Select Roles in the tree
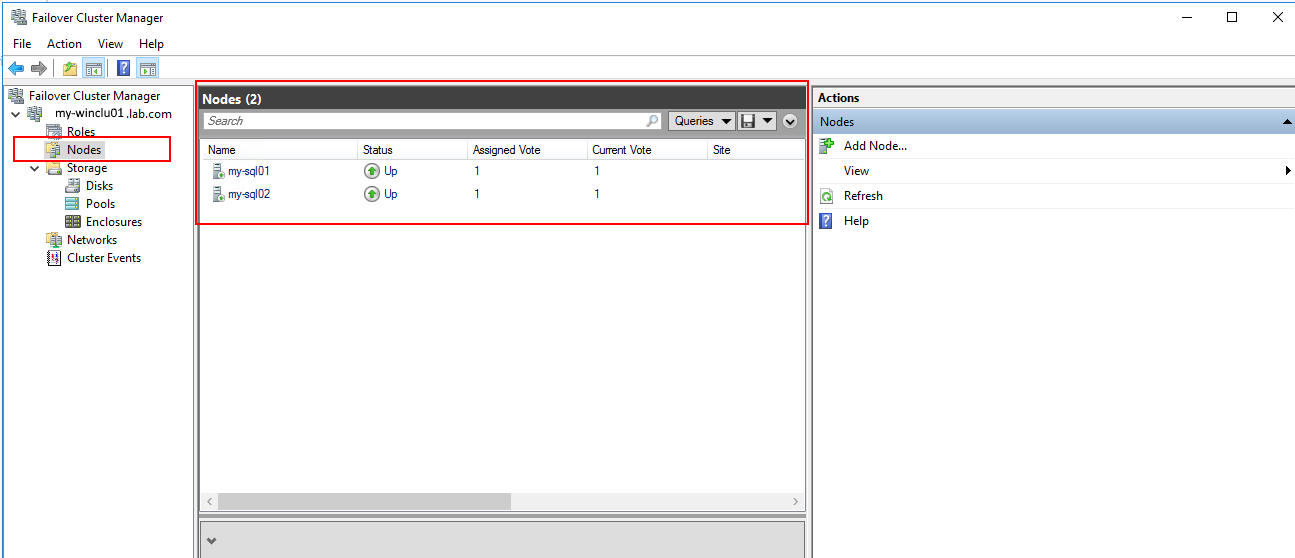 tap(81, 132)
